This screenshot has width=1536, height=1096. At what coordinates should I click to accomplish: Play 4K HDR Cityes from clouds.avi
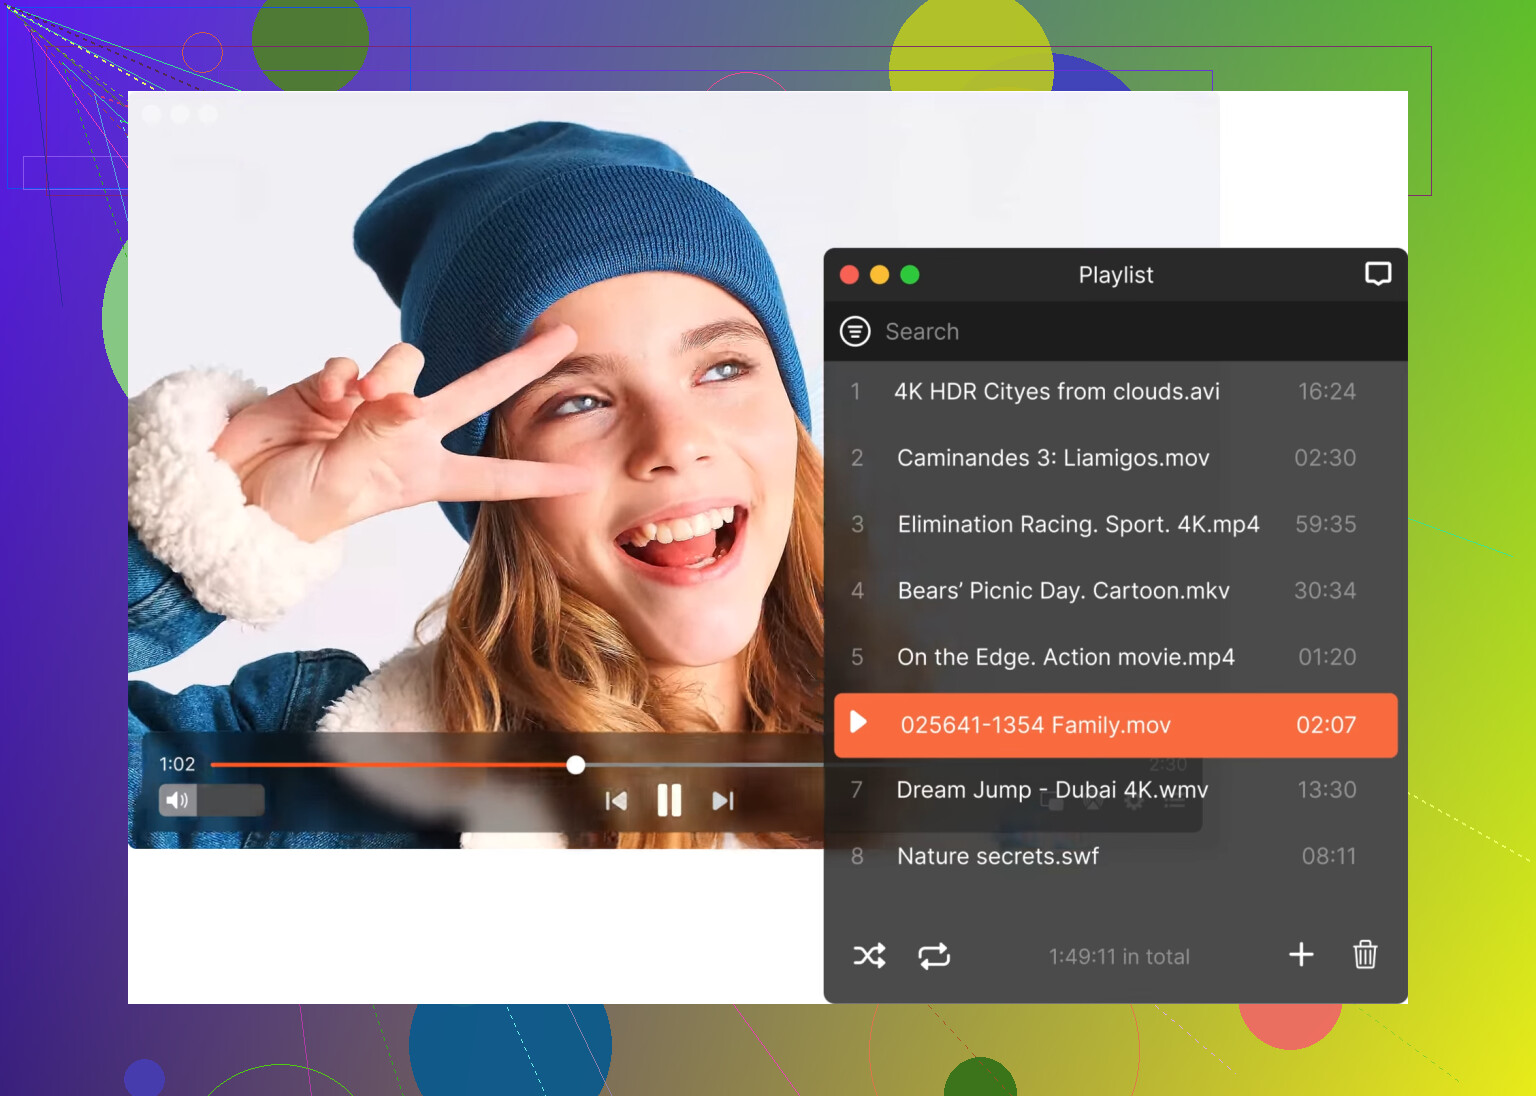coord(1115,391)
